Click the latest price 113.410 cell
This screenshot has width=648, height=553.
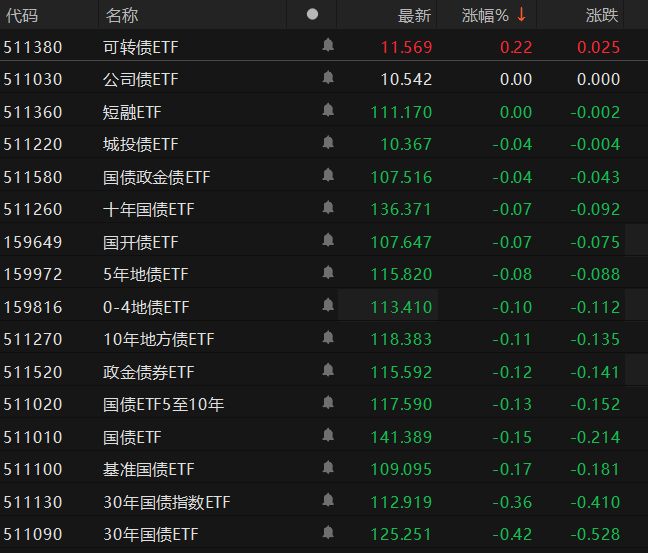coord(401,307)
